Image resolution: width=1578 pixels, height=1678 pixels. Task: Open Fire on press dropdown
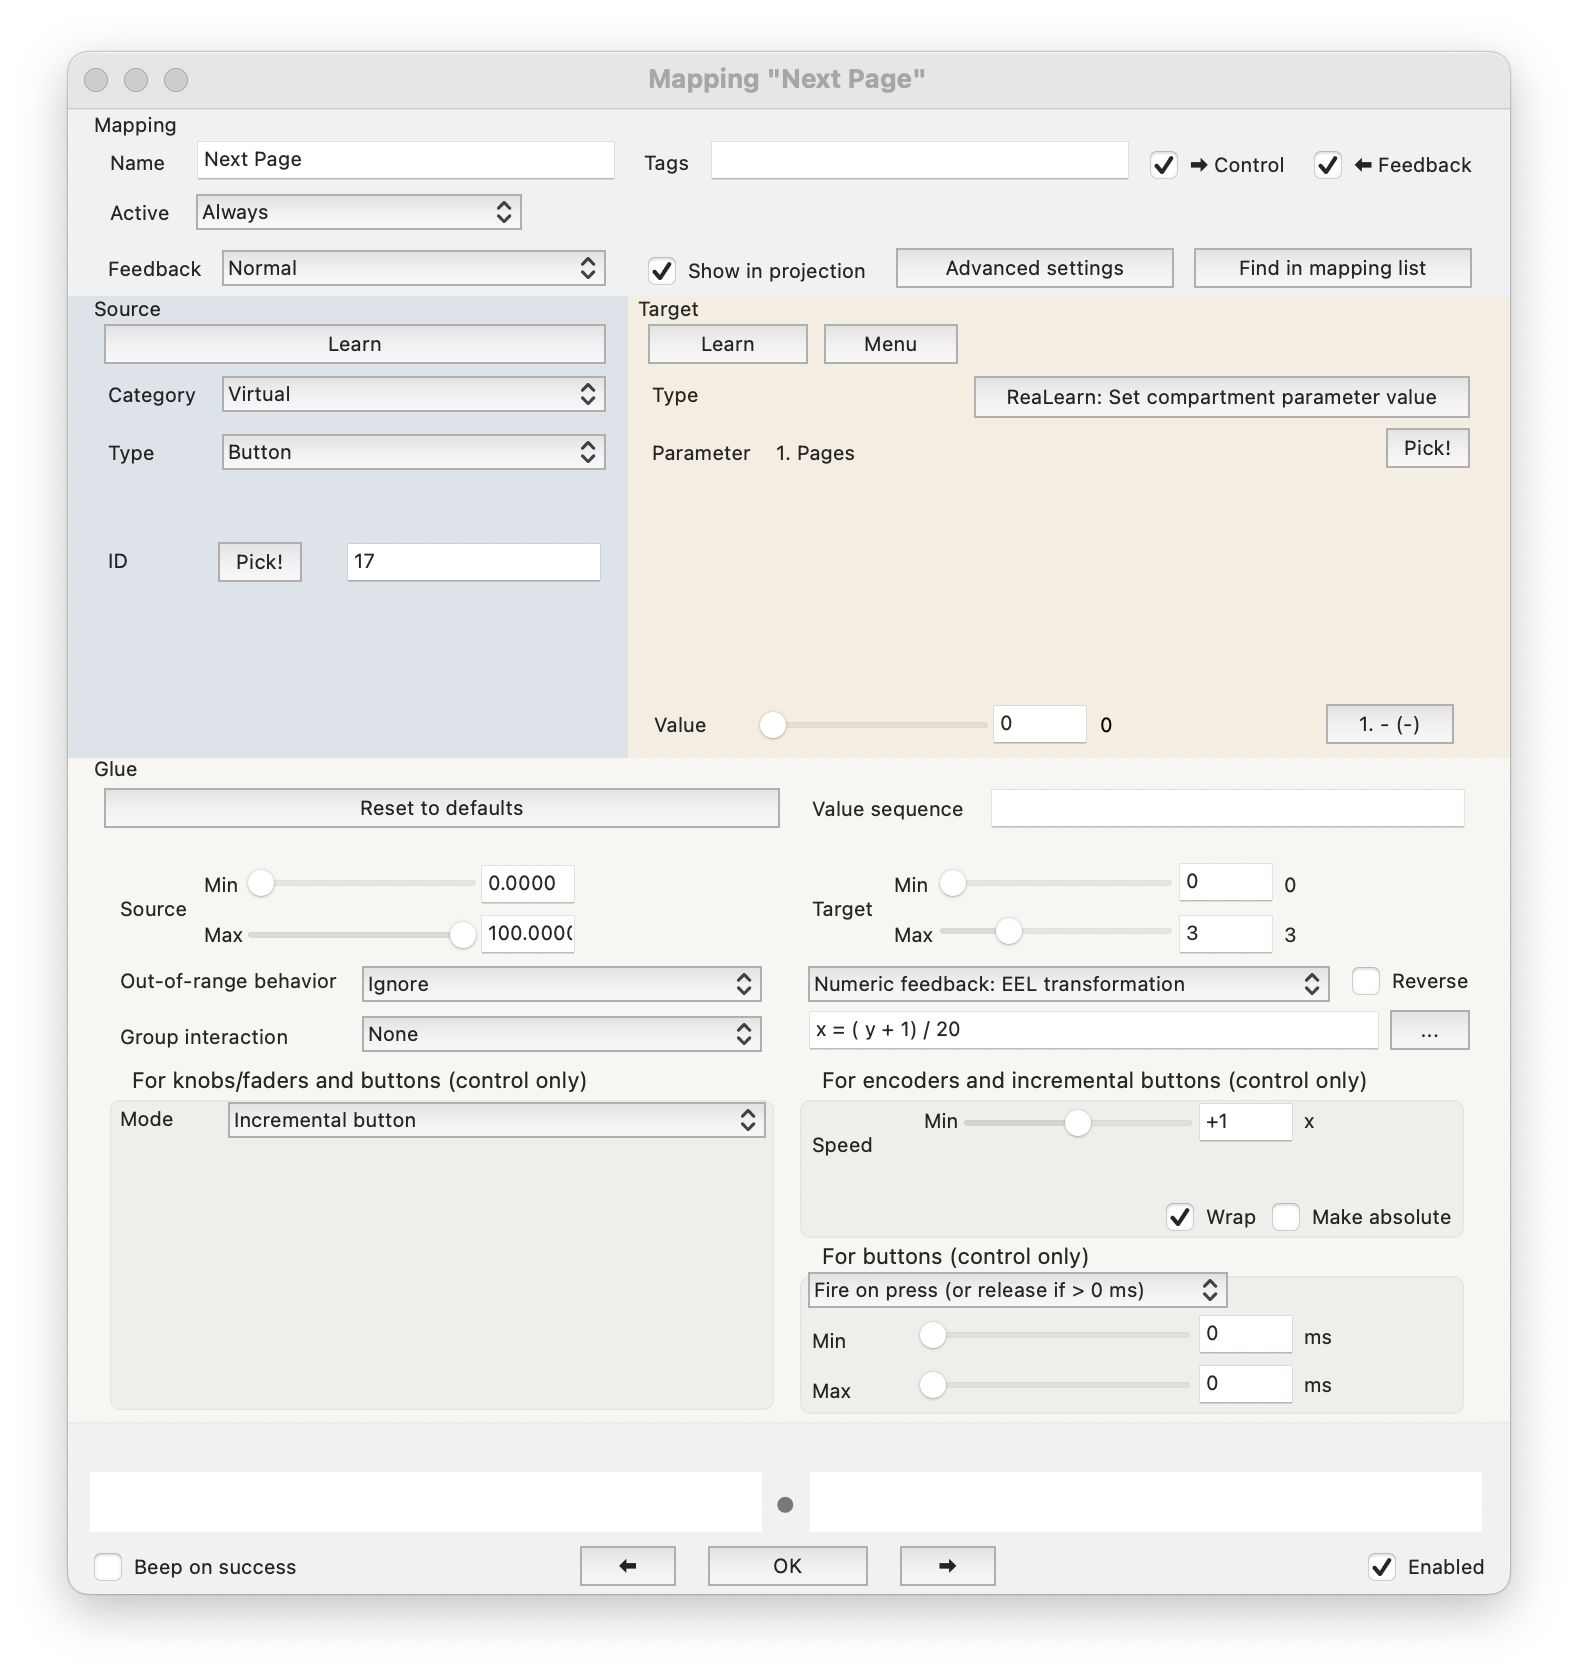pos(1017,1290)
